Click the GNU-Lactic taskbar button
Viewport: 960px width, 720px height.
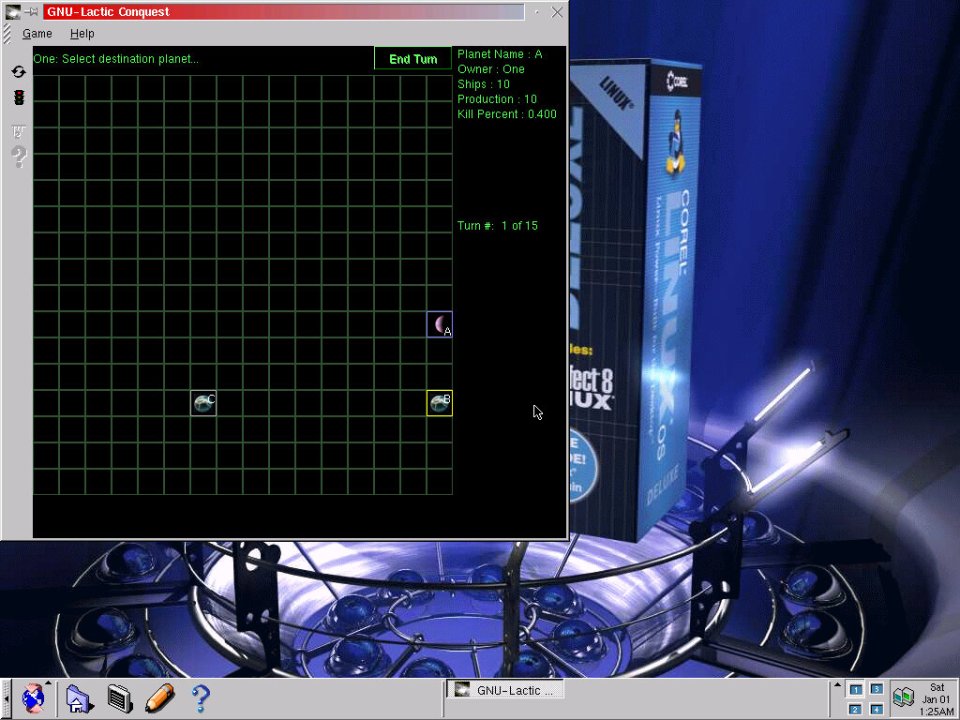coord(505,690)
